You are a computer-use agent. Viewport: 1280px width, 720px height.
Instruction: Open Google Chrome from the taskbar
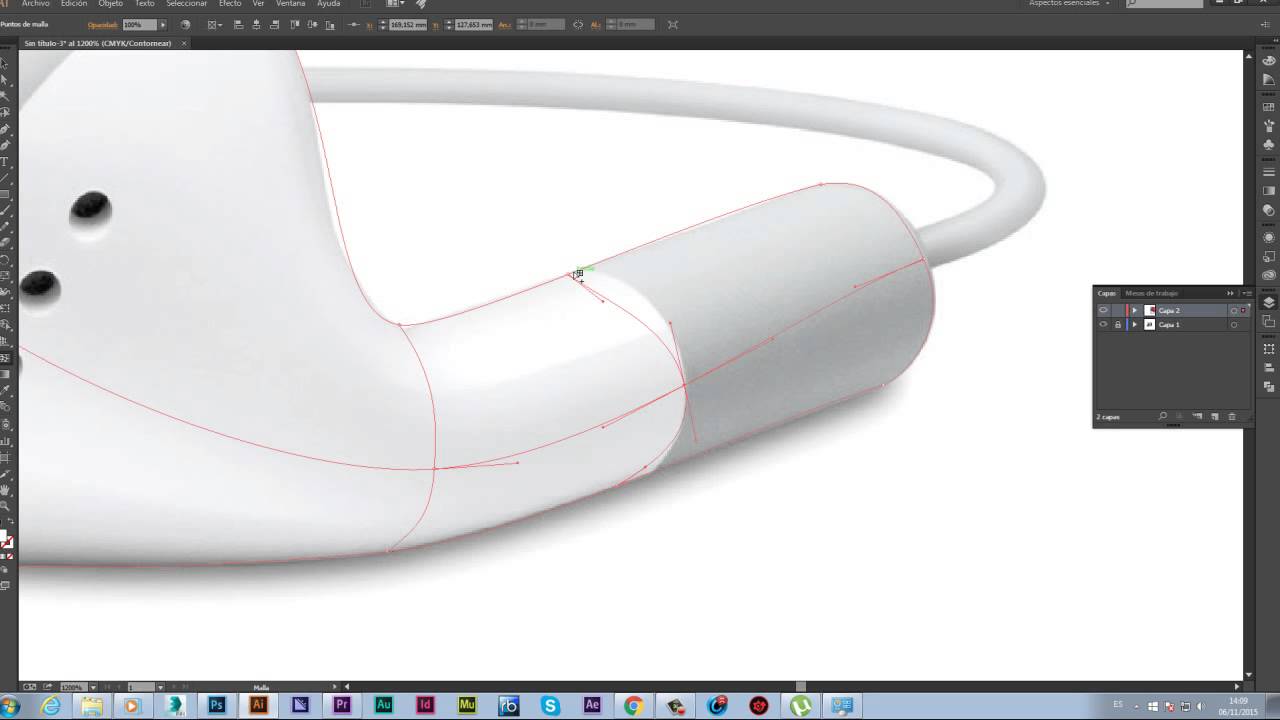633,706
